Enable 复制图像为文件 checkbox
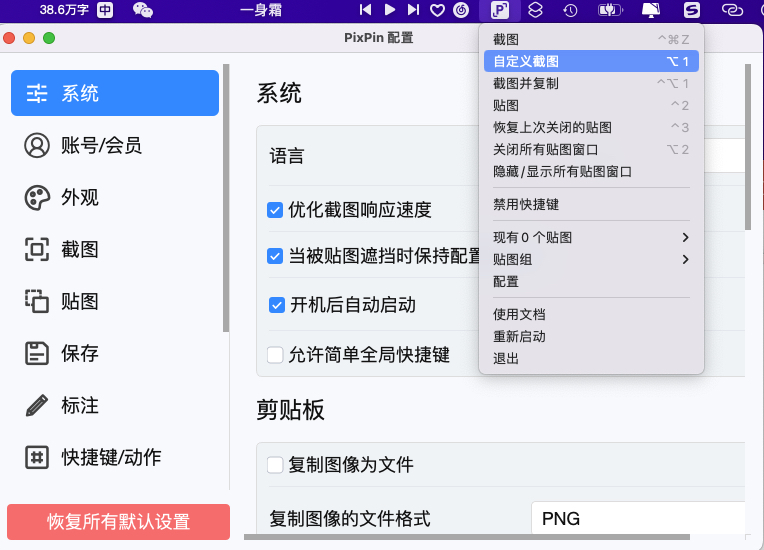 pyautogui.click(x=275, y=465)
